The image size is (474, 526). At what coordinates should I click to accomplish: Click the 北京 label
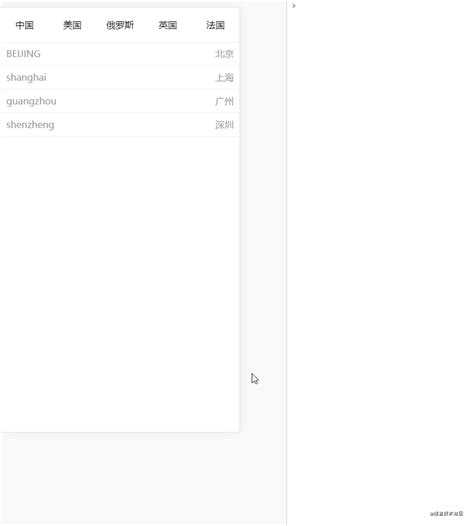(x=224, y=54)
